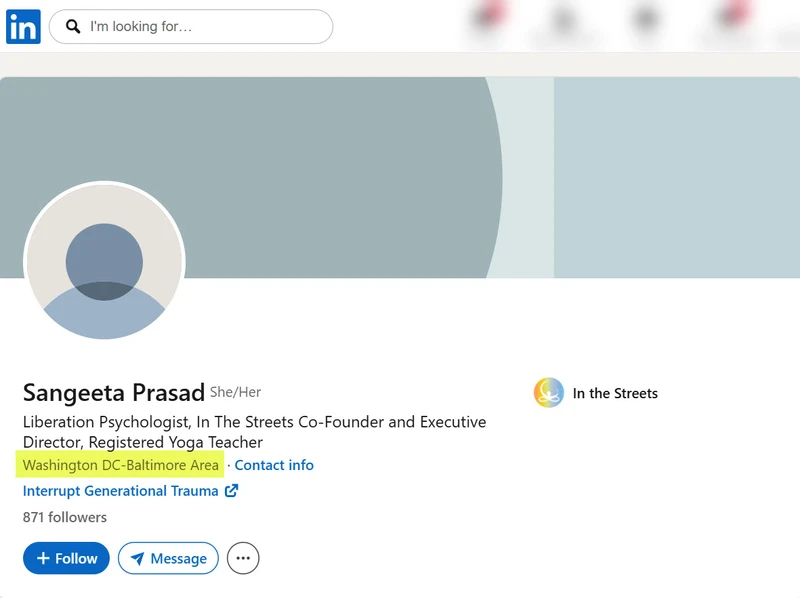Focus the "I'm looking for…" search field
The width and height of the screenshot is (800, 598).
(191, 27)
